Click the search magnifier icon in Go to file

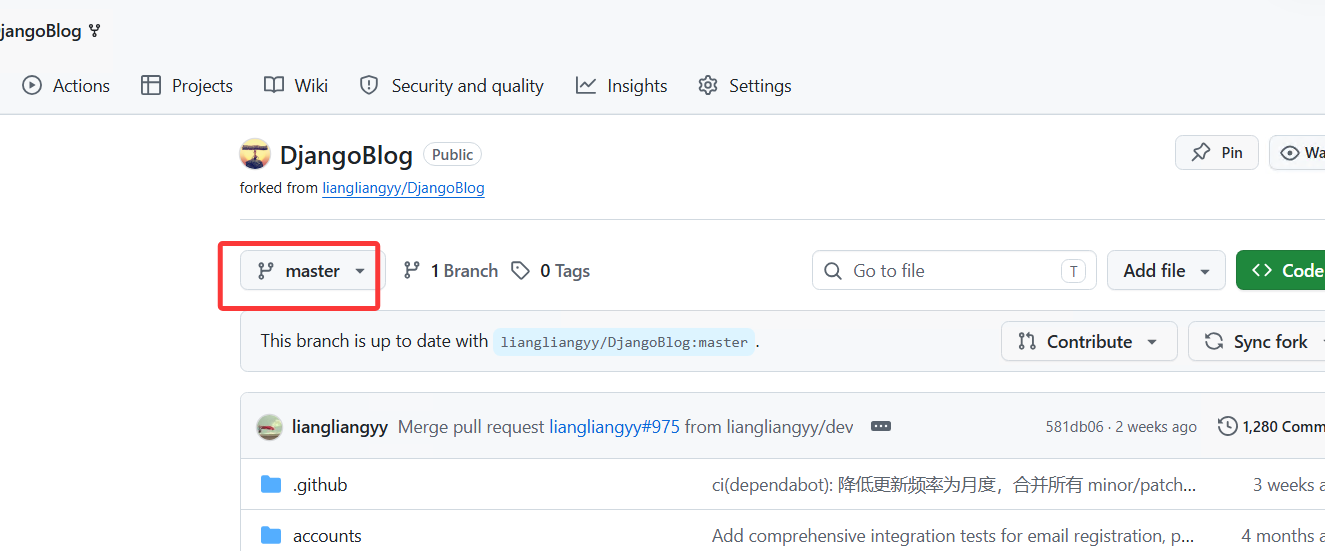(833, 271)
